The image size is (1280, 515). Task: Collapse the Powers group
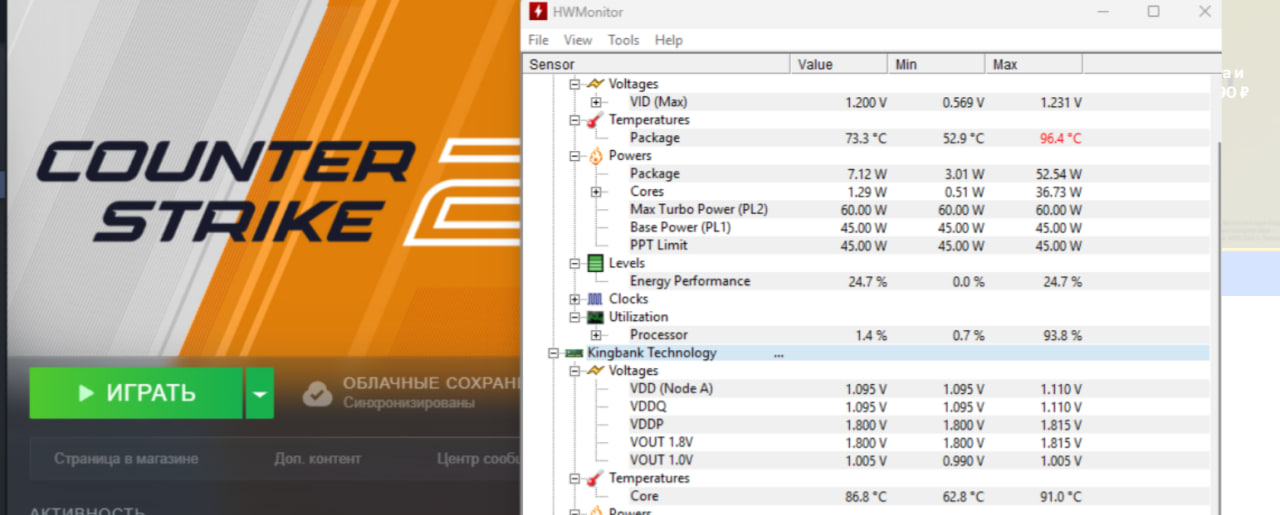click(x=575, y=156)
